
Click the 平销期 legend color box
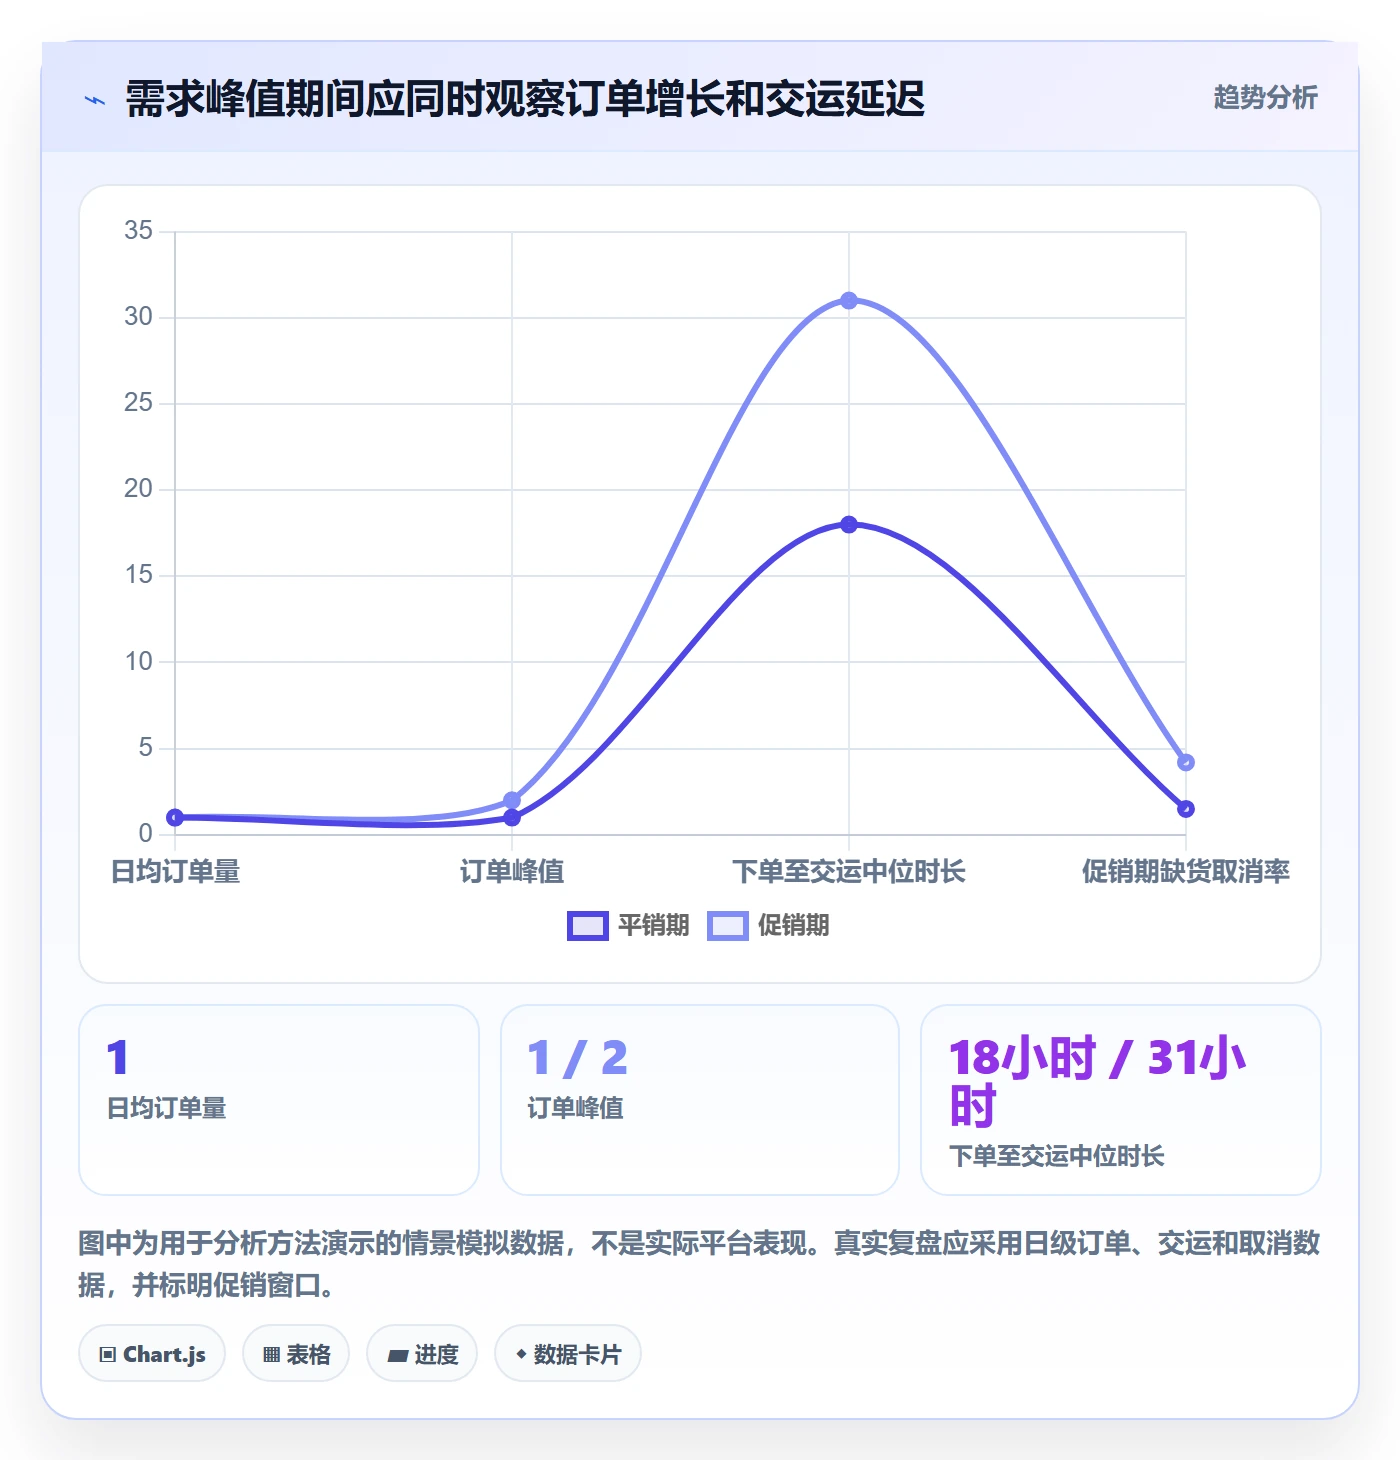(588, 926)
